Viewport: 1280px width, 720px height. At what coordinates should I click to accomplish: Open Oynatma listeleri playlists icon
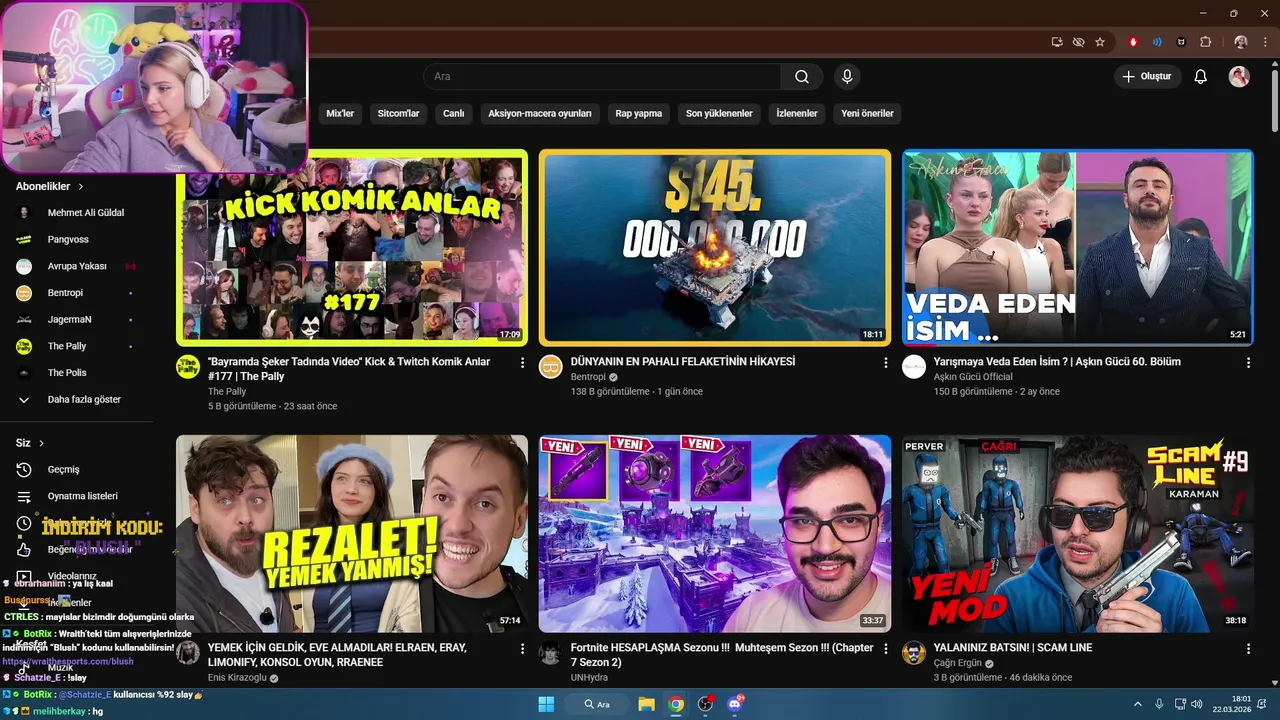click(x=24, y=496)
